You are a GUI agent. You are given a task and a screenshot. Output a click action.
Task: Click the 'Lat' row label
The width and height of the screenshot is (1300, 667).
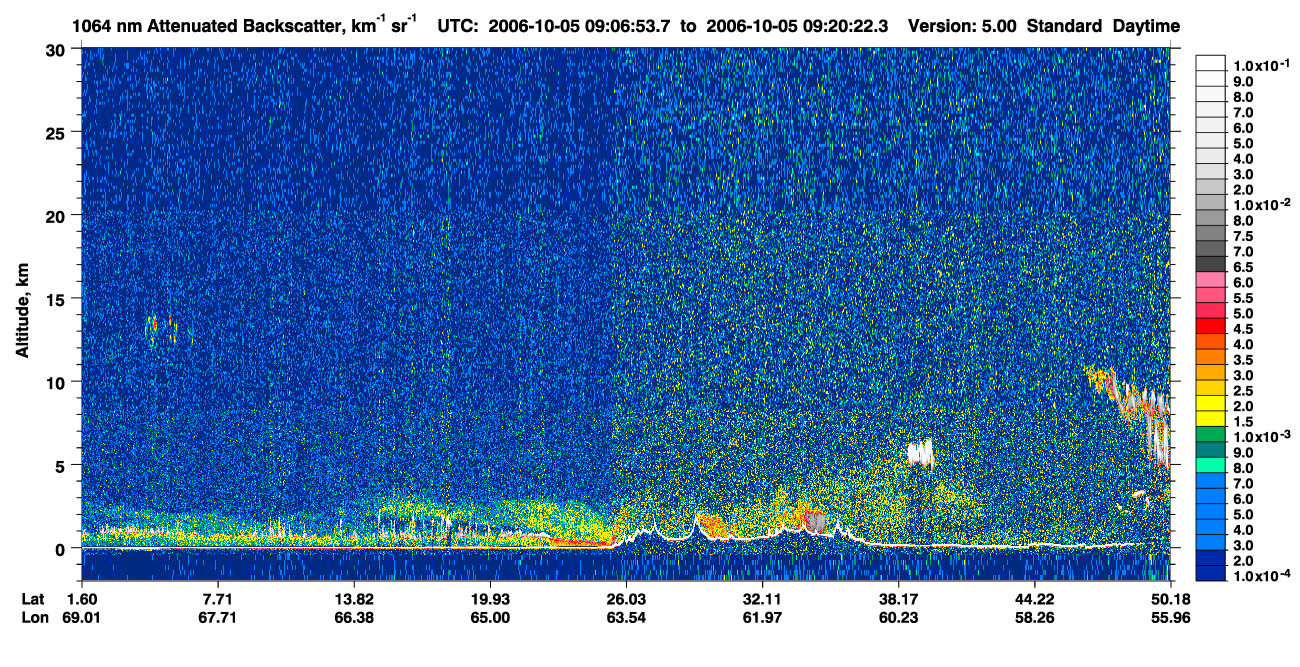(x=33, y=599)
